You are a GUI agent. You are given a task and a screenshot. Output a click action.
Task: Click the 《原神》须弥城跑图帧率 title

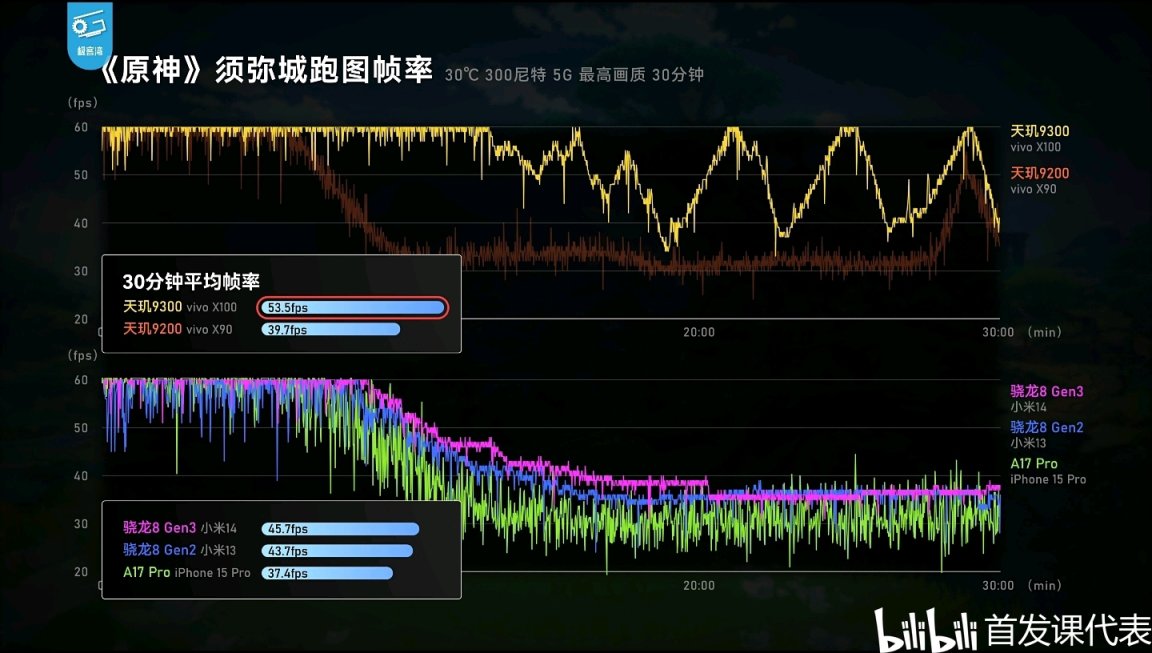coord(265,71)
